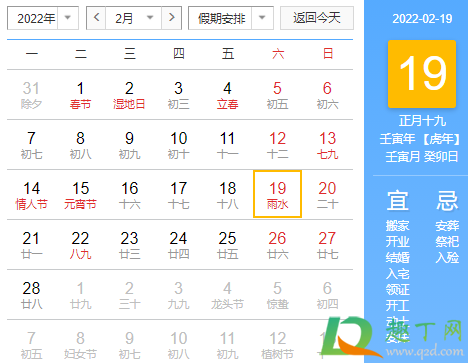Select March 1 廿九
This screenshot has height=363, width=468.
(80, 295)
